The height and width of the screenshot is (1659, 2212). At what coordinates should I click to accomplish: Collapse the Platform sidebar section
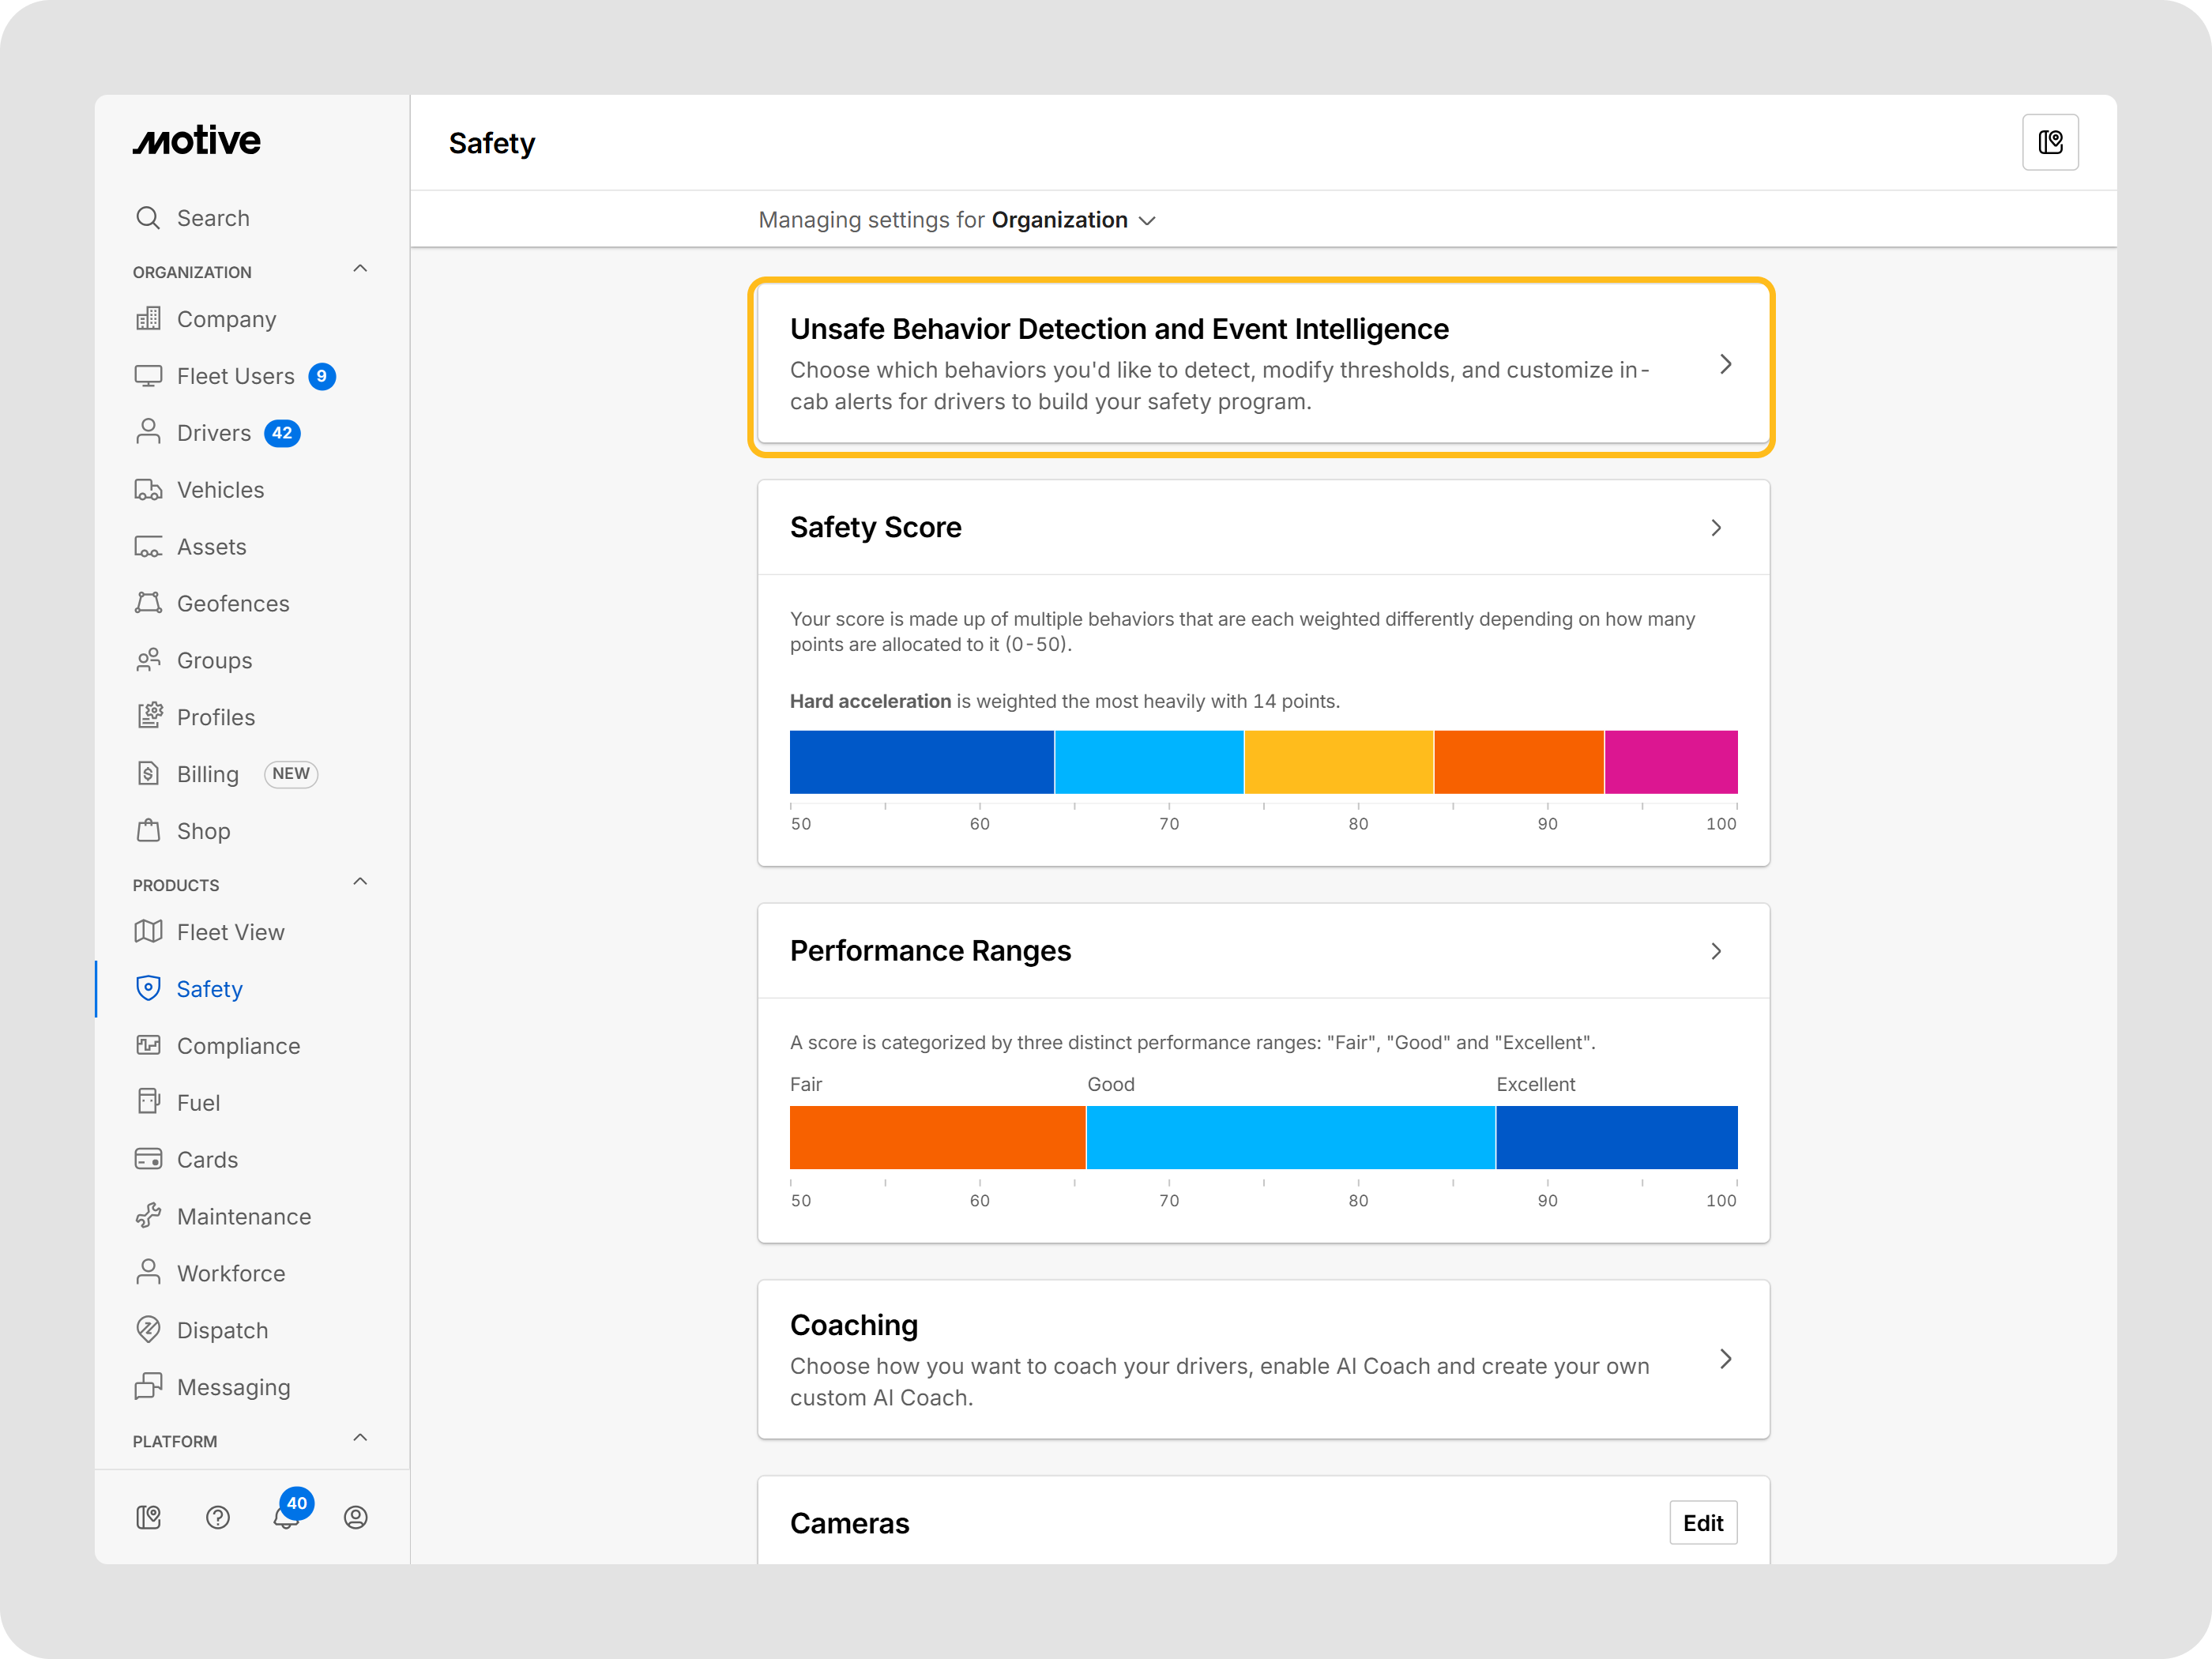[360, 1438]
